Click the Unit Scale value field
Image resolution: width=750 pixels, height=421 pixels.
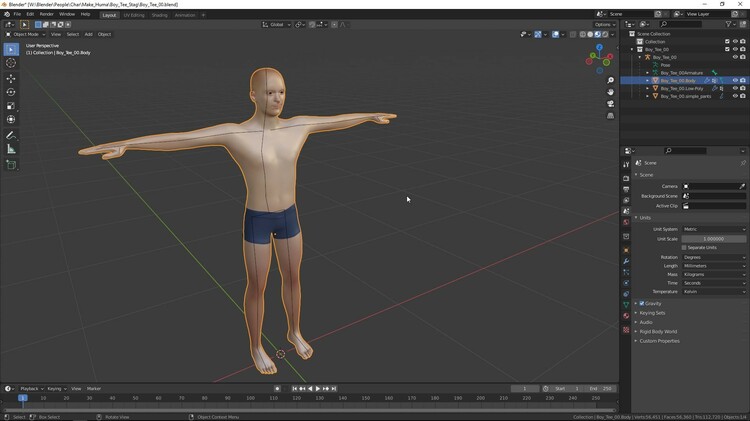713,238
